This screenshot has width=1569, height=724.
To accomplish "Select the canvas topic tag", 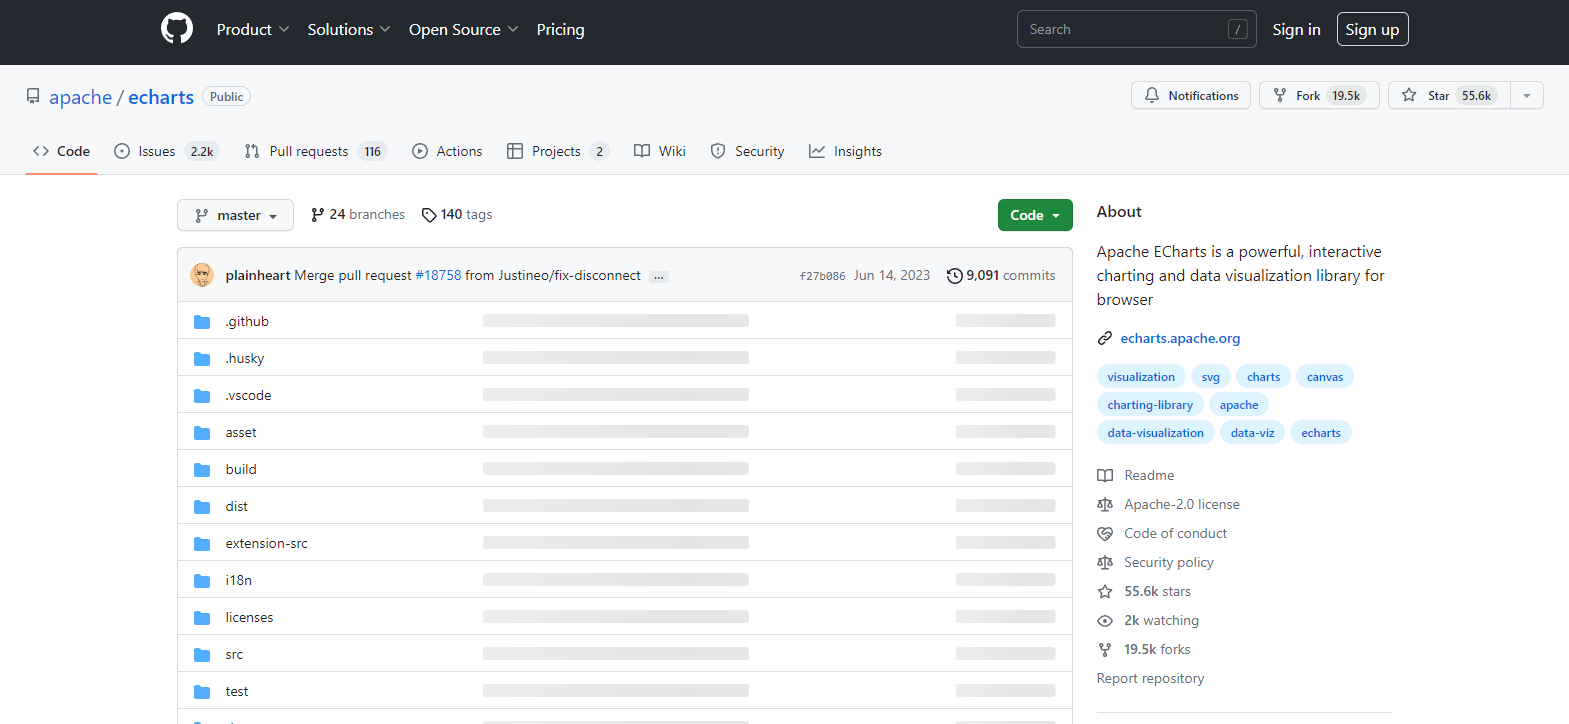I will [x=1325, y=377].
